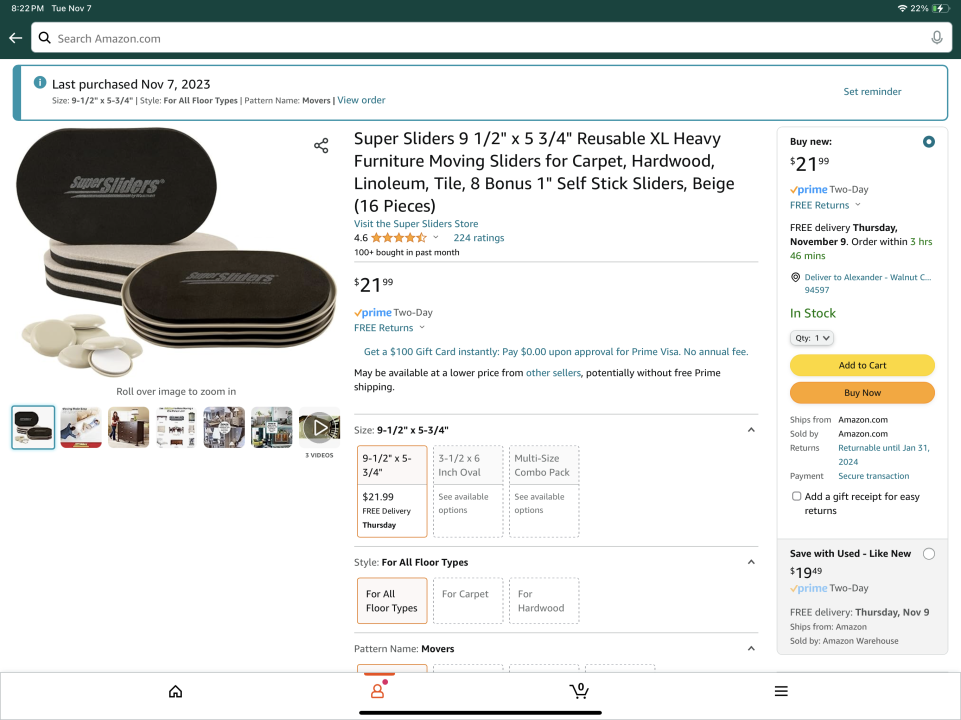
Task: Open the shopping cart icon
Action: 578,691
